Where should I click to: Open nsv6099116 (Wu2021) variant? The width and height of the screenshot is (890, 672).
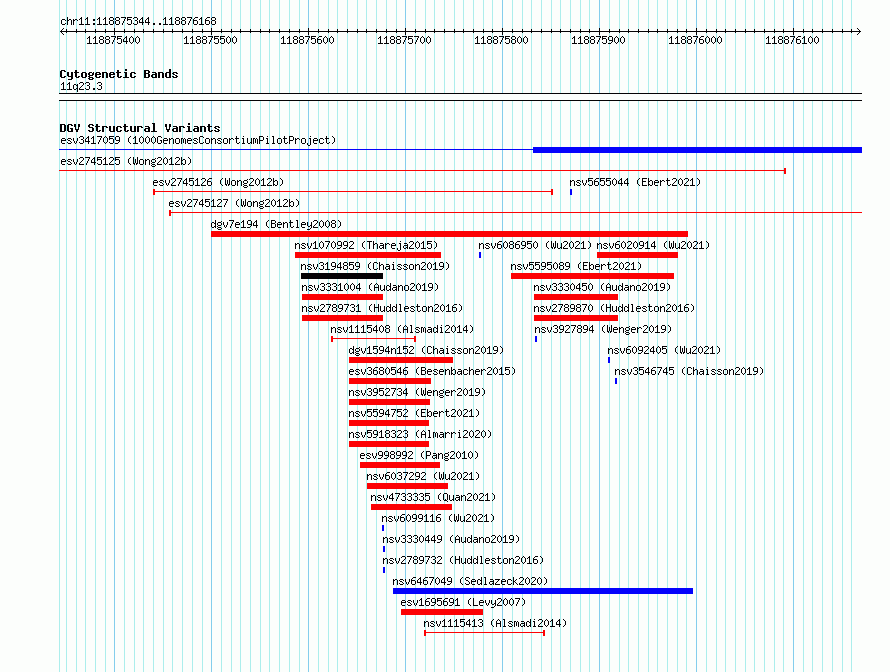pos(438,518)
